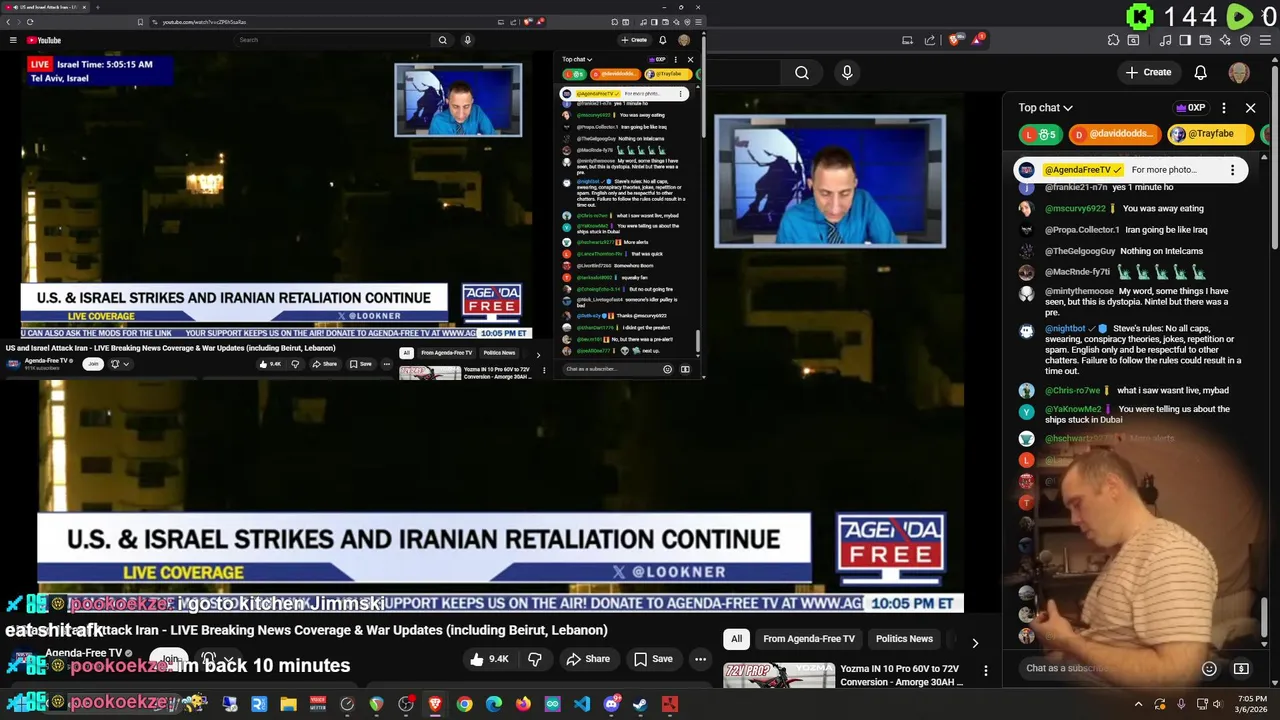Click the YouTube logo in the small browser window
The height and width of the screenshot is (720, 1280).
pyautogui.click(x=44, y=40)
